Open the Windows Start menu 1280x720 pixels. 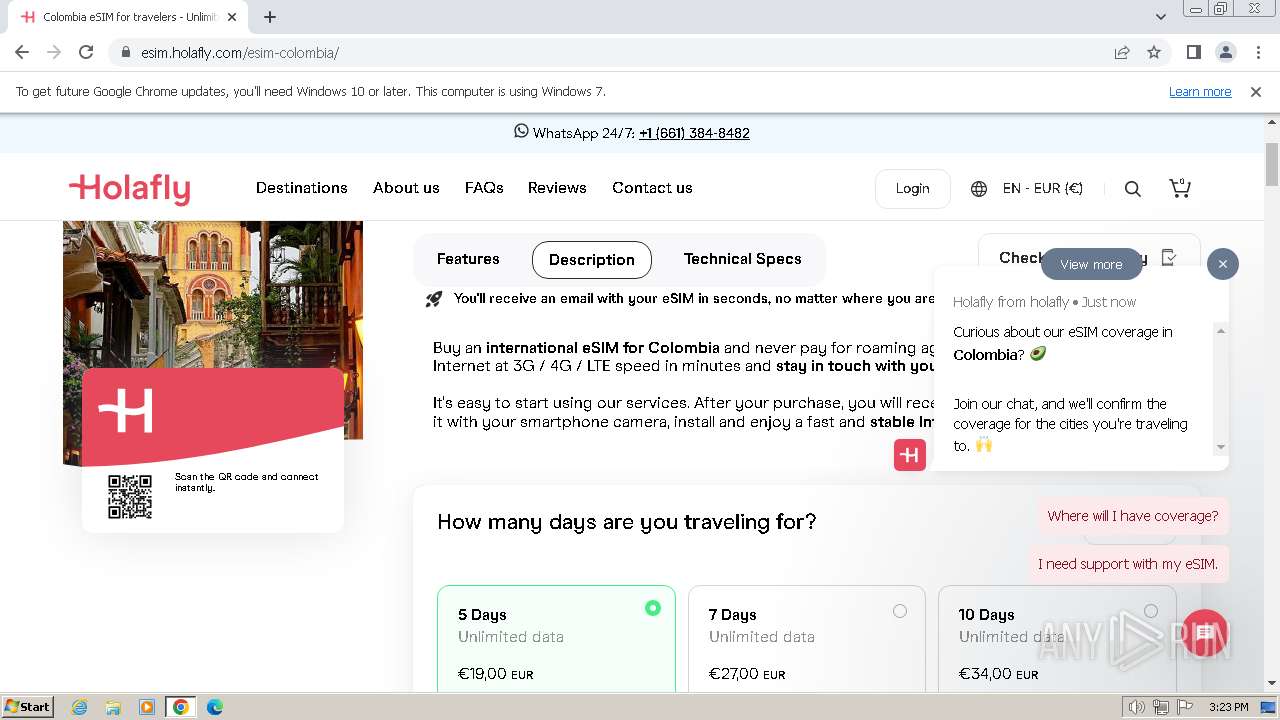coord(27,706)
